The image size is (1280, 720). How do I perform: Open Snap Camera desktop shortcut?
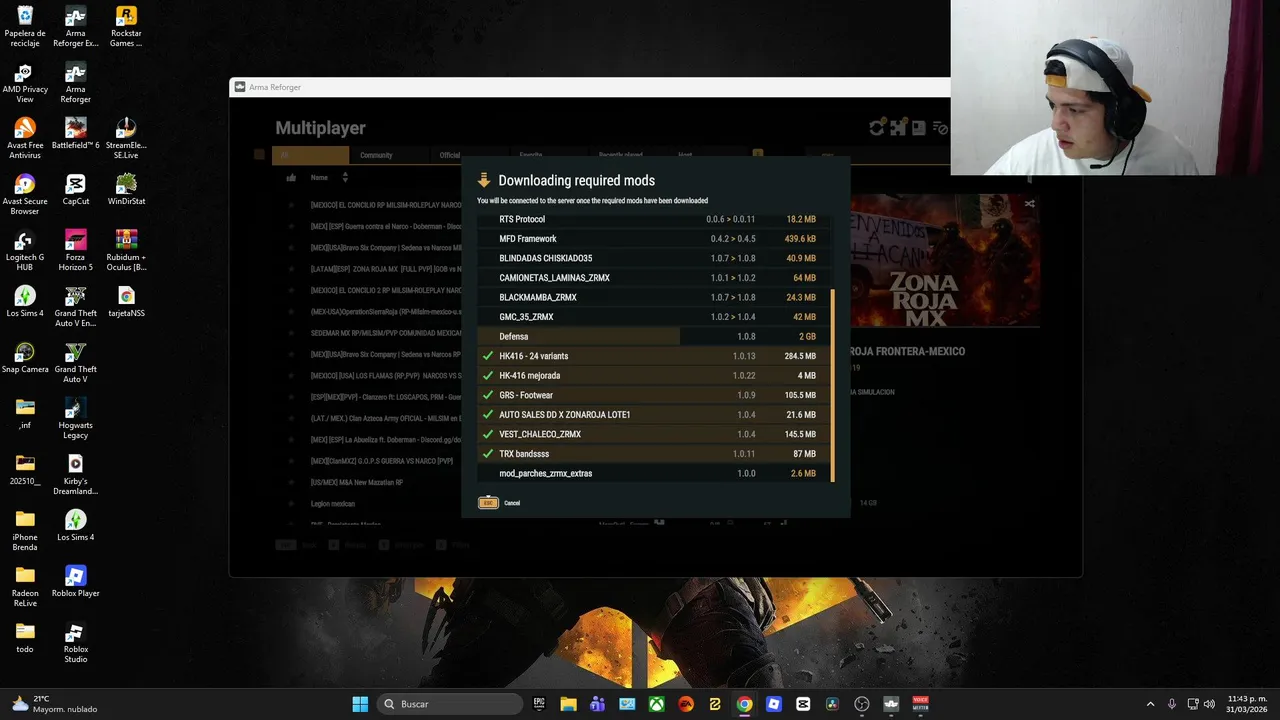tap(25, 358)
